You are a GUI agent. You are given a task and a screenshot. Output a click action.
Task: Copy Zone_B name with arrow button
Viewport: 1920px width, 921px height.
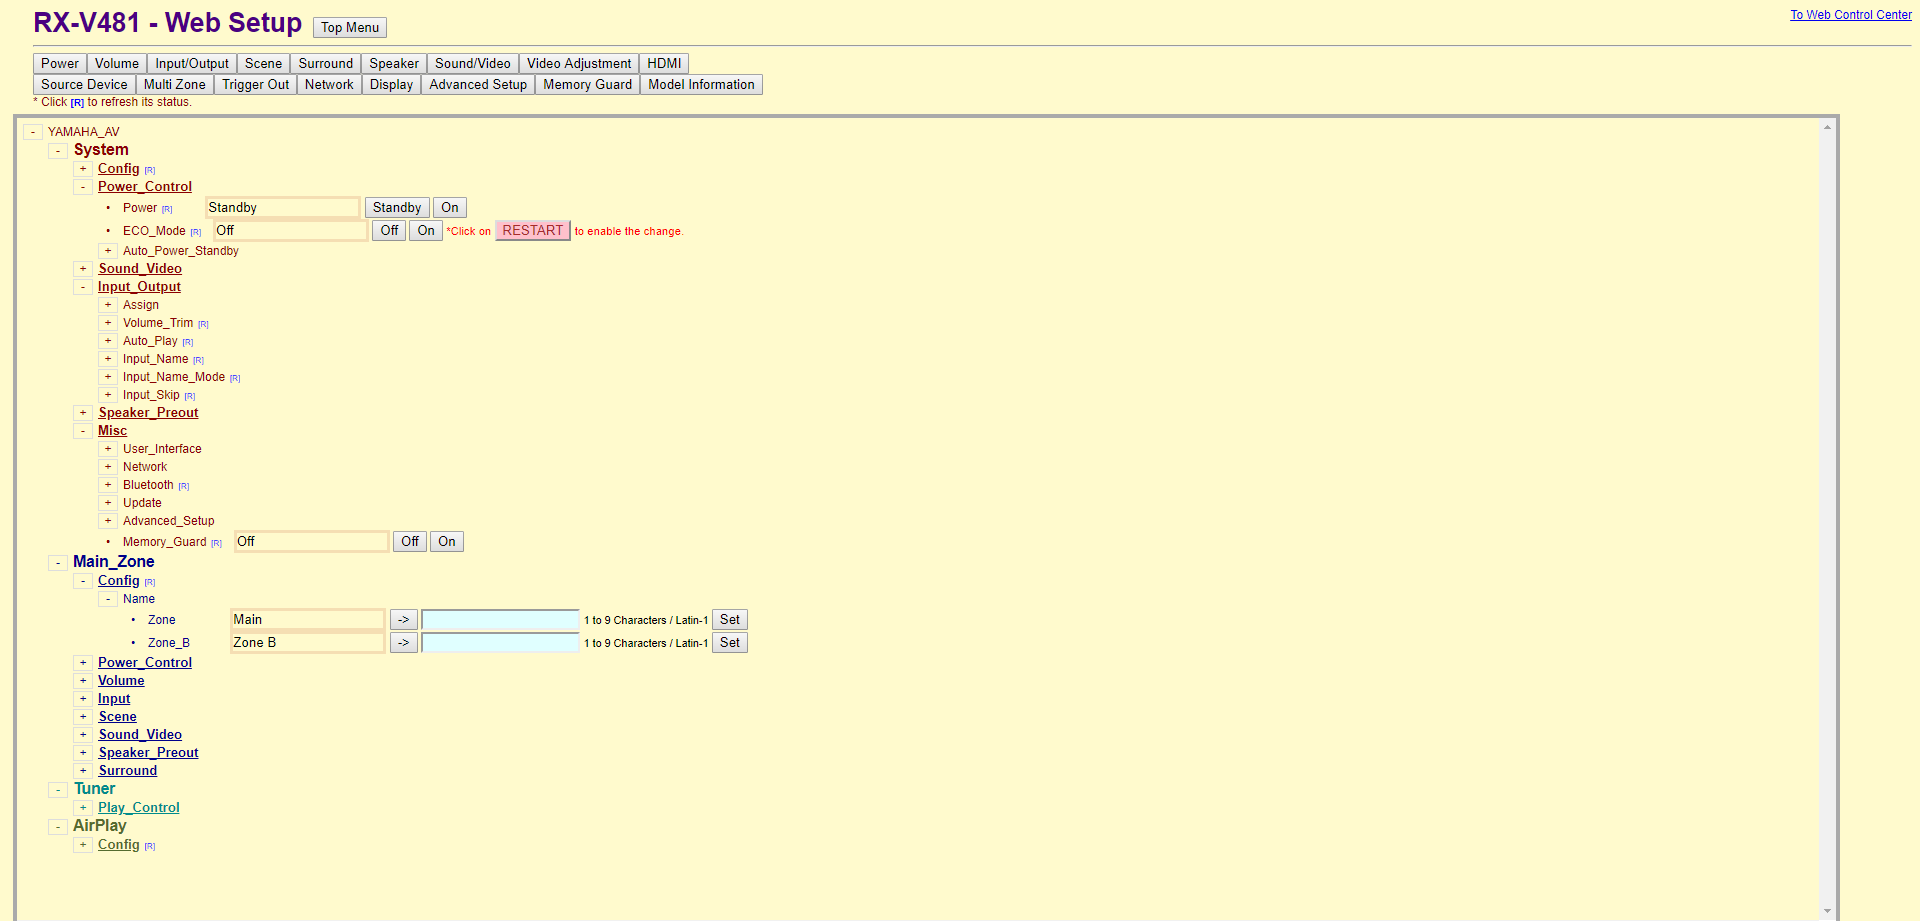tap(403, 643)
